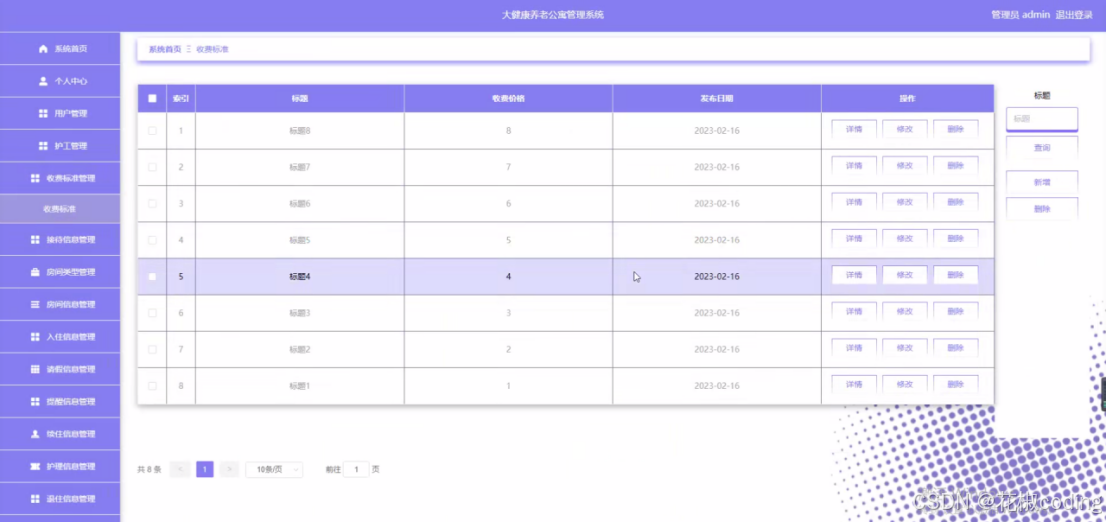Edit row 标题7 with 修改

coord(905,166)
